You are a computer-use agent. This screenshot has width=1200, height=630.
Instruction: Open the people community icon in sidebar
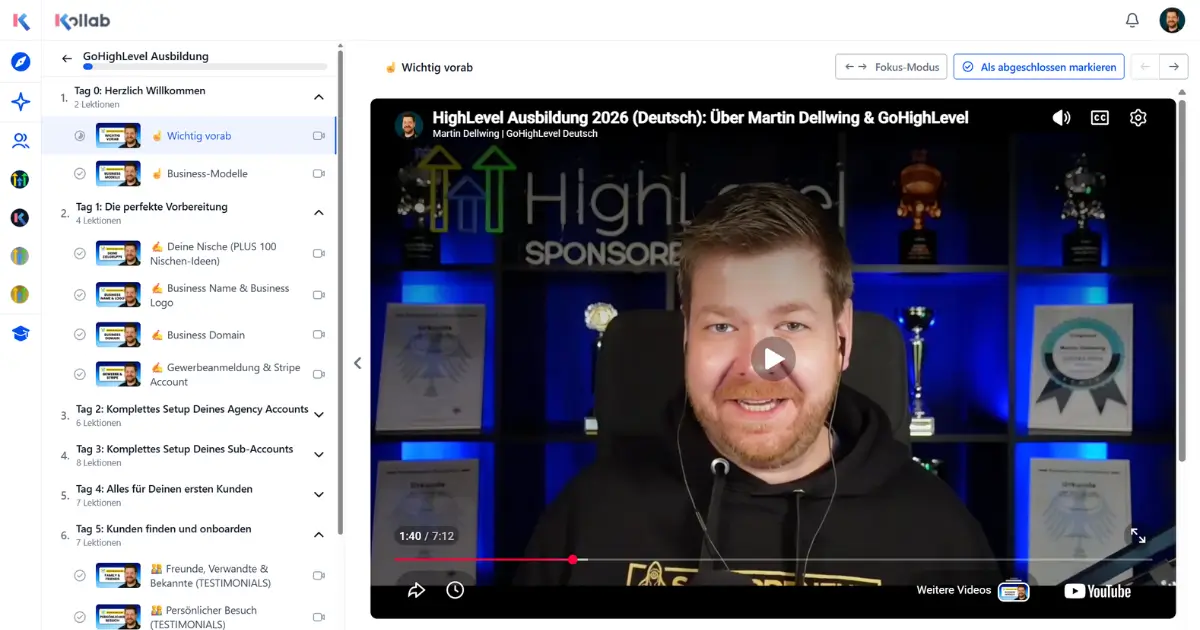coord(20,140)
